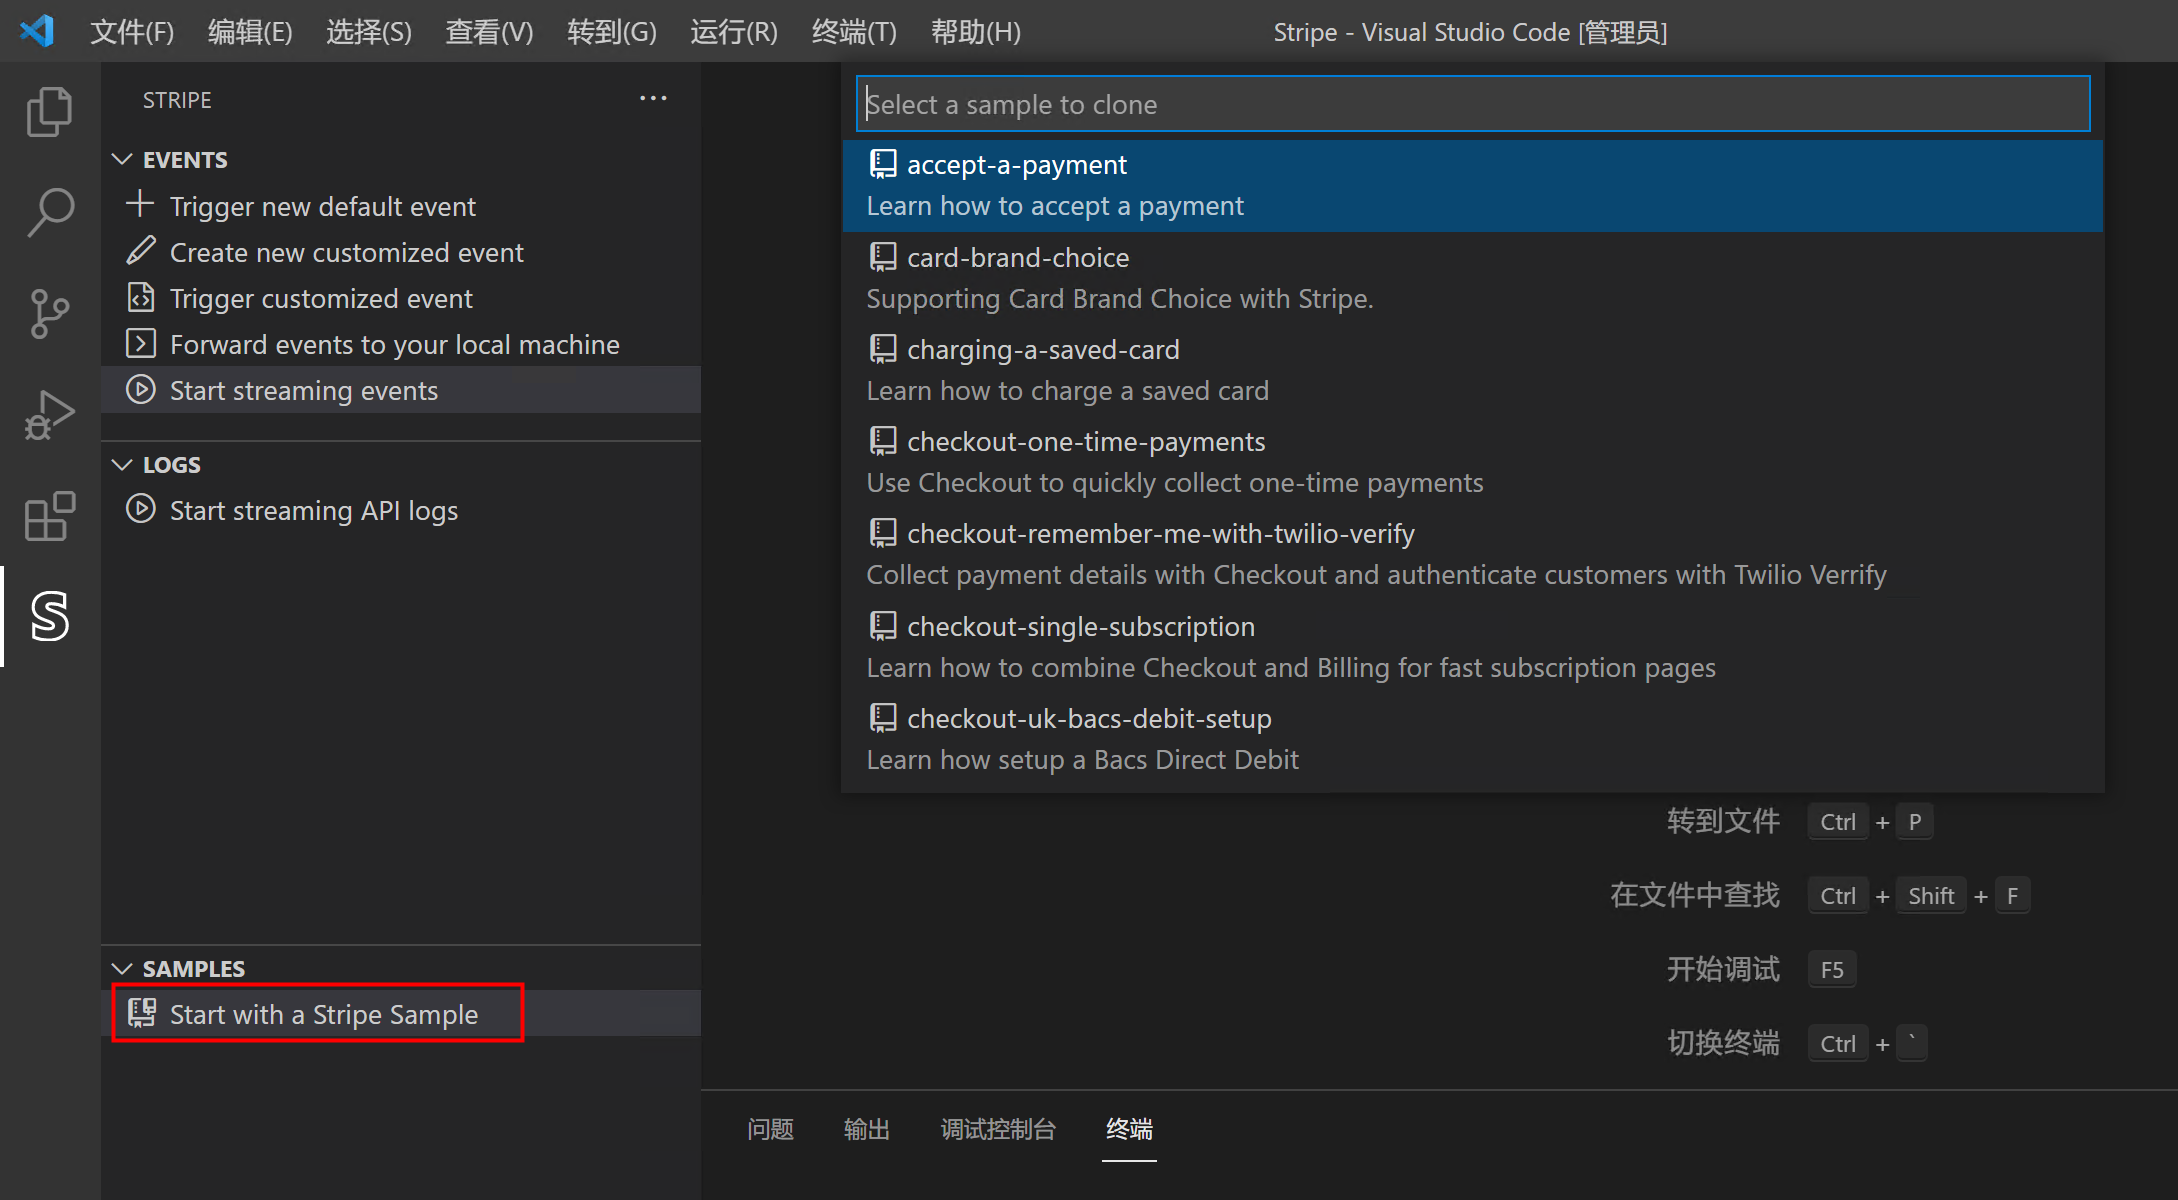Click the STRIPE sidebar title
The image size is (2178, 1200).
[177, 100]
